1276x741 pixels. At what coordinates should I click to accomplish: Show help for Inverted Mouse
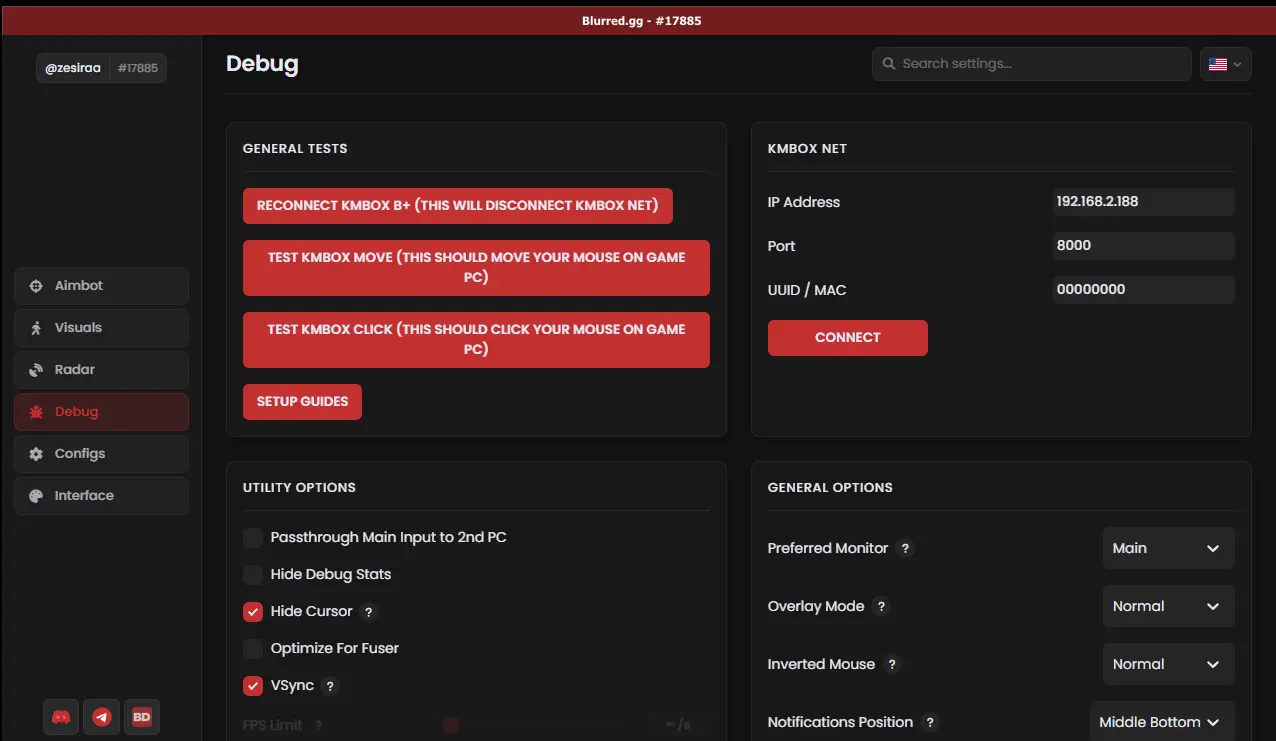pyautogui.click(x=892, y=665)
